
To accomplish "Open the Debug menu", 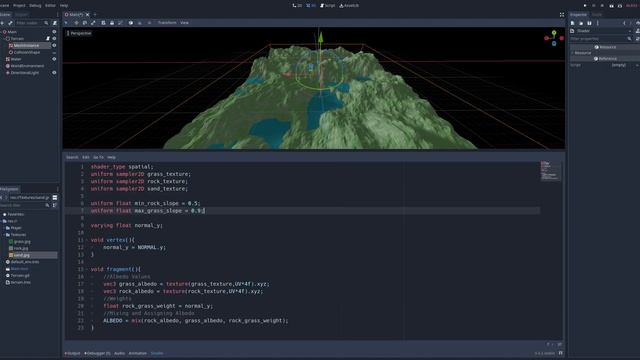I will 35,6.
